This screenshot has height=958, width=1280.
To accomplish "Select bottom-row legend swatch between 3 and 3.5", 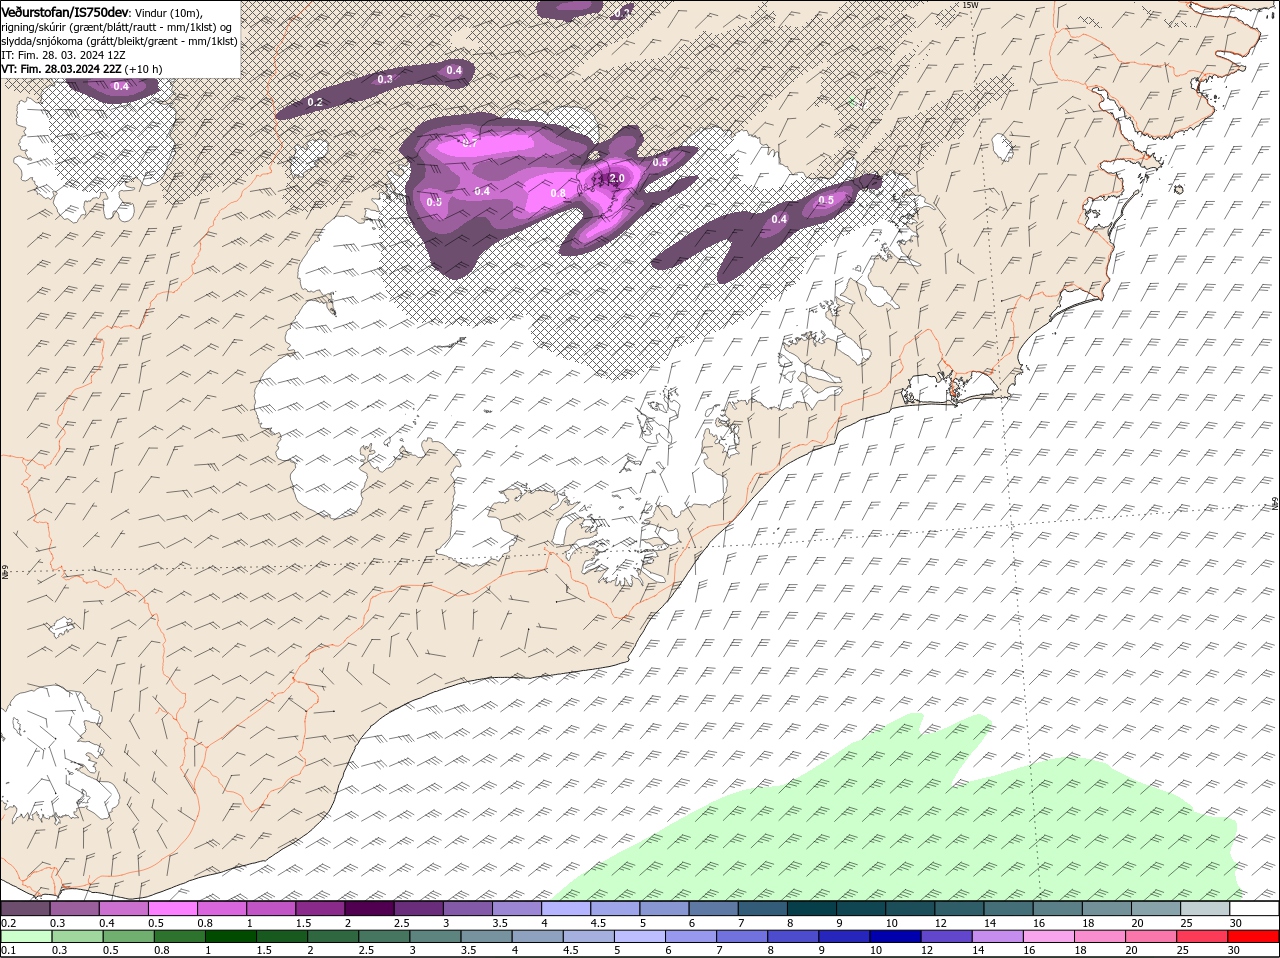I will pos(435,937).
